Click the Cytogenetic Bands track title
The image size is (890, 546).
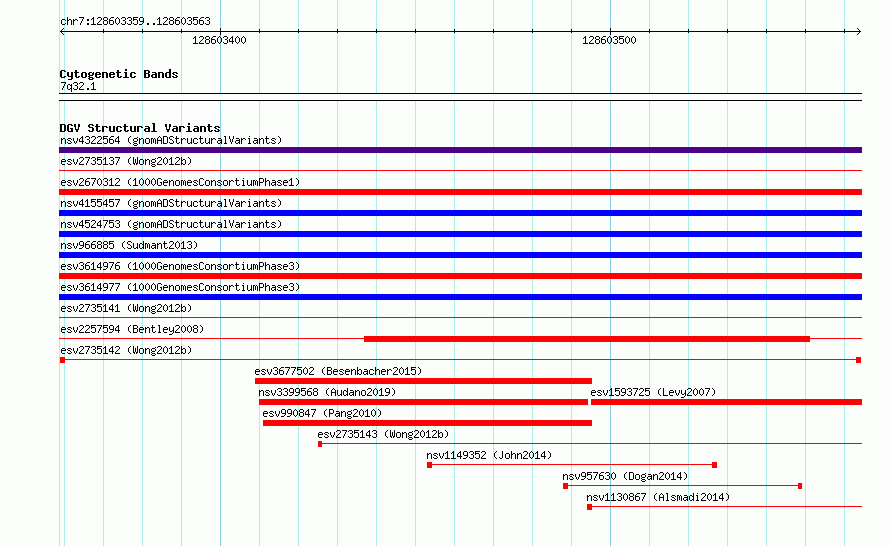point(119,74)
